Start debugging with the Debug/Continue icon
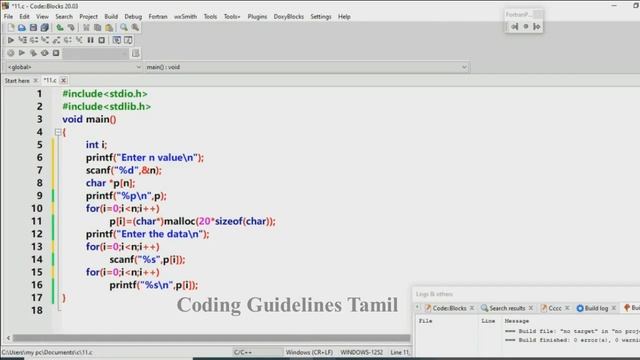This screenshot has width=640, height=360. click(11, 40)
